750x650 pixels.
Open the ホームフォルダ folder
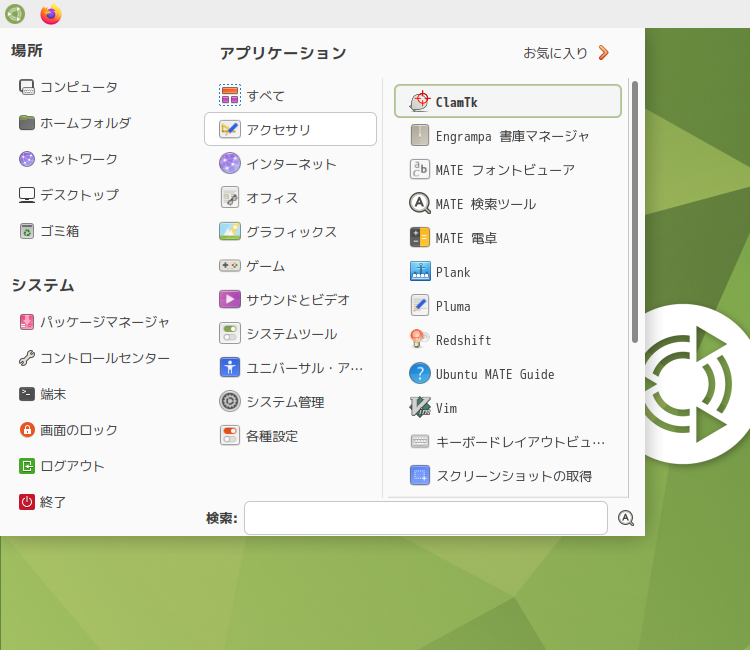click(x=75, y=123)
